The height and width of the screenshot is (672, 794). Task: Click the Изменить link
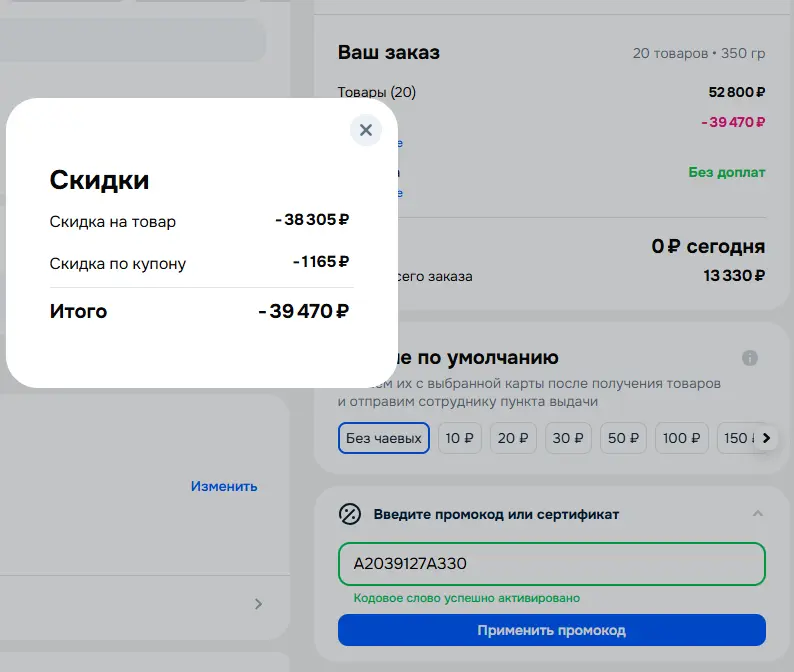pyautogui.click(x=224, y=486)
